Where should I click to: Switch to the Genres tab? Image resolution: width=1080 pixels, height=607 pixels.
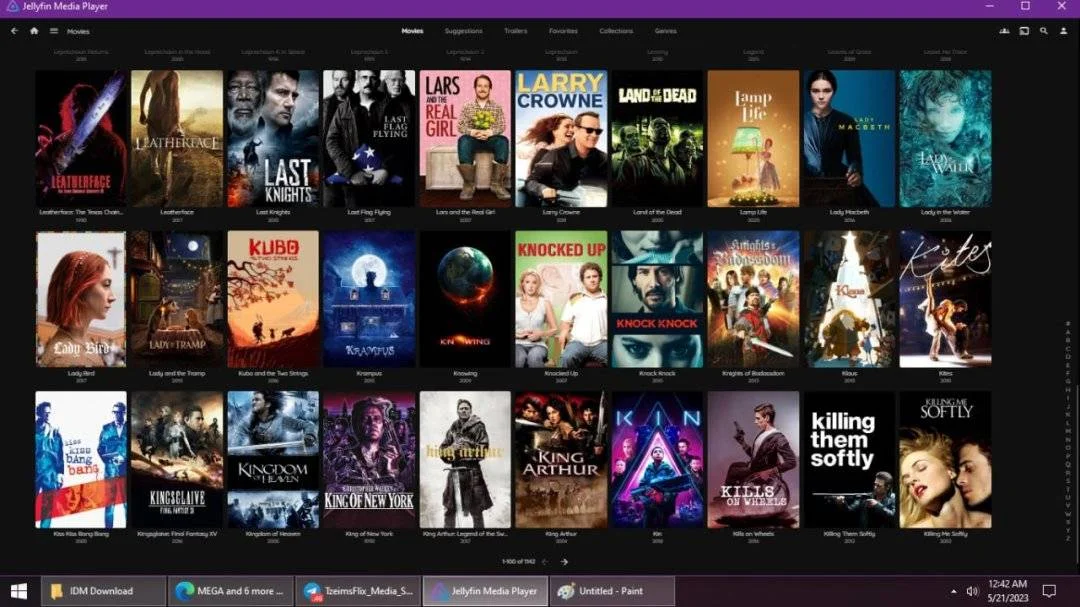(665, 31)
